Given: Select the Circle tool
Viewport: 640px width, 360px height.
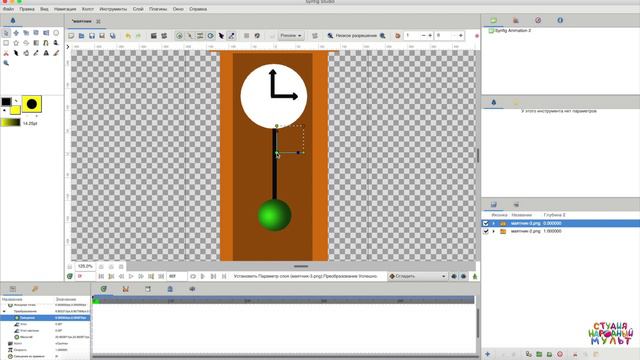Looking at the screenshot, I should [x=56, y=33].
